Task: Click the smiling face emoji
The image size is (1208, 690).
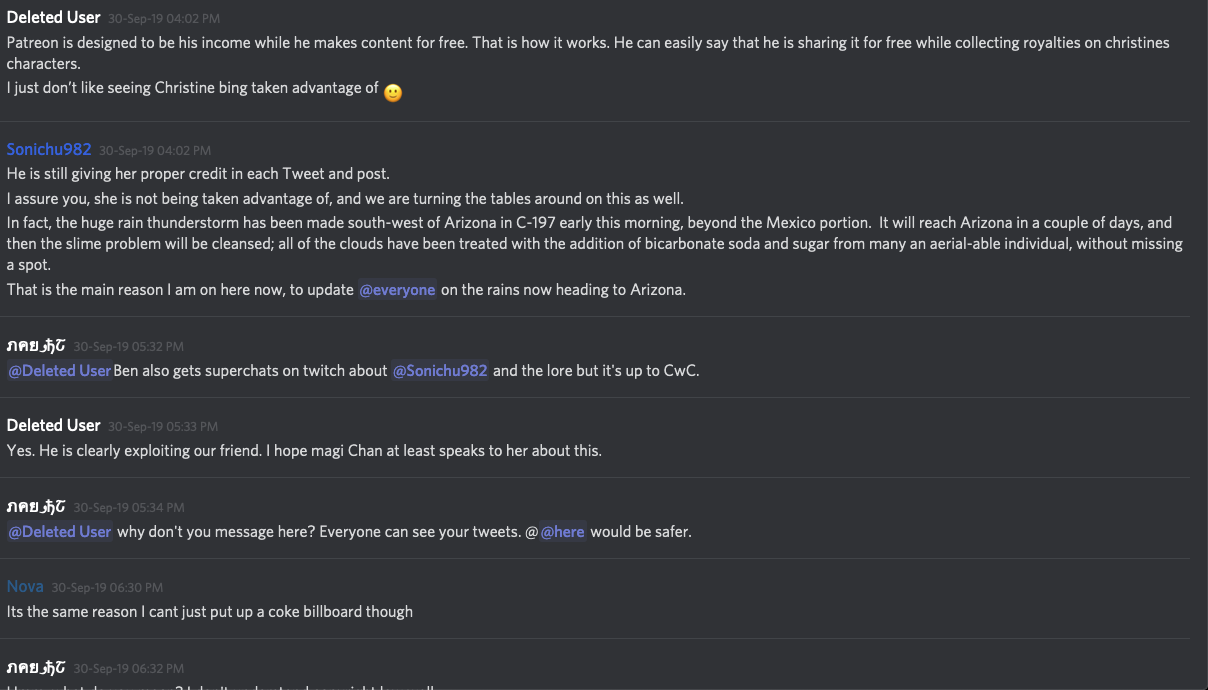Action: coord(393,92)
